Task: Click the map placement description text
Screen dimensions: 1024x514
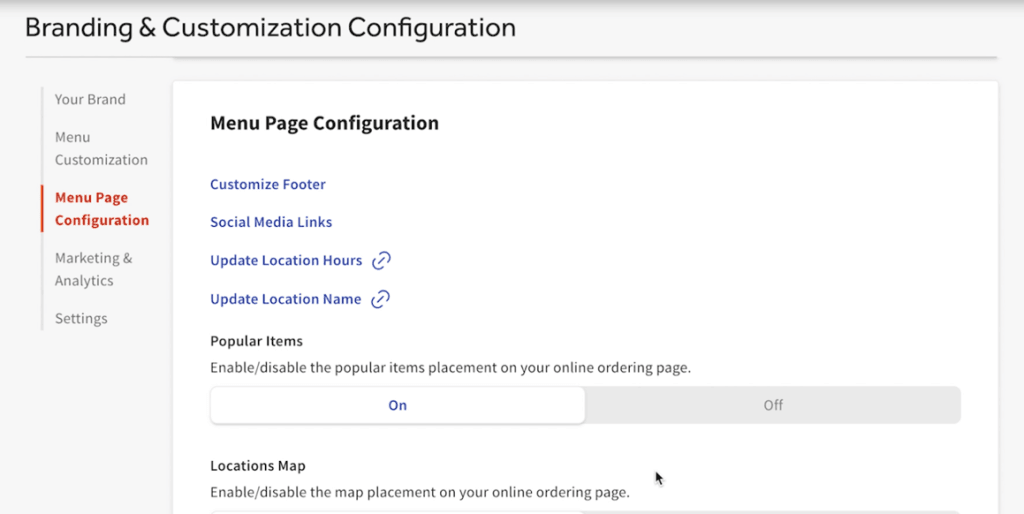Action: coord(420,492)
